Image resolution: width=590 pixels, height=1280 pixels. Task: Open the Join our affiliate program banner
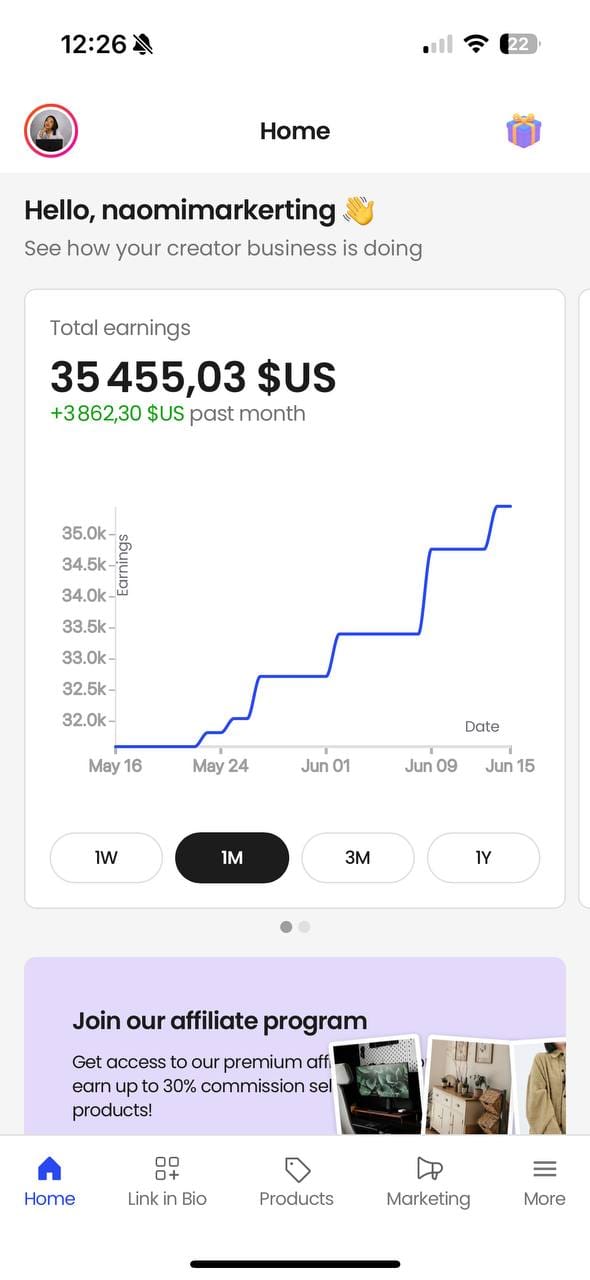coord(295,1046)
